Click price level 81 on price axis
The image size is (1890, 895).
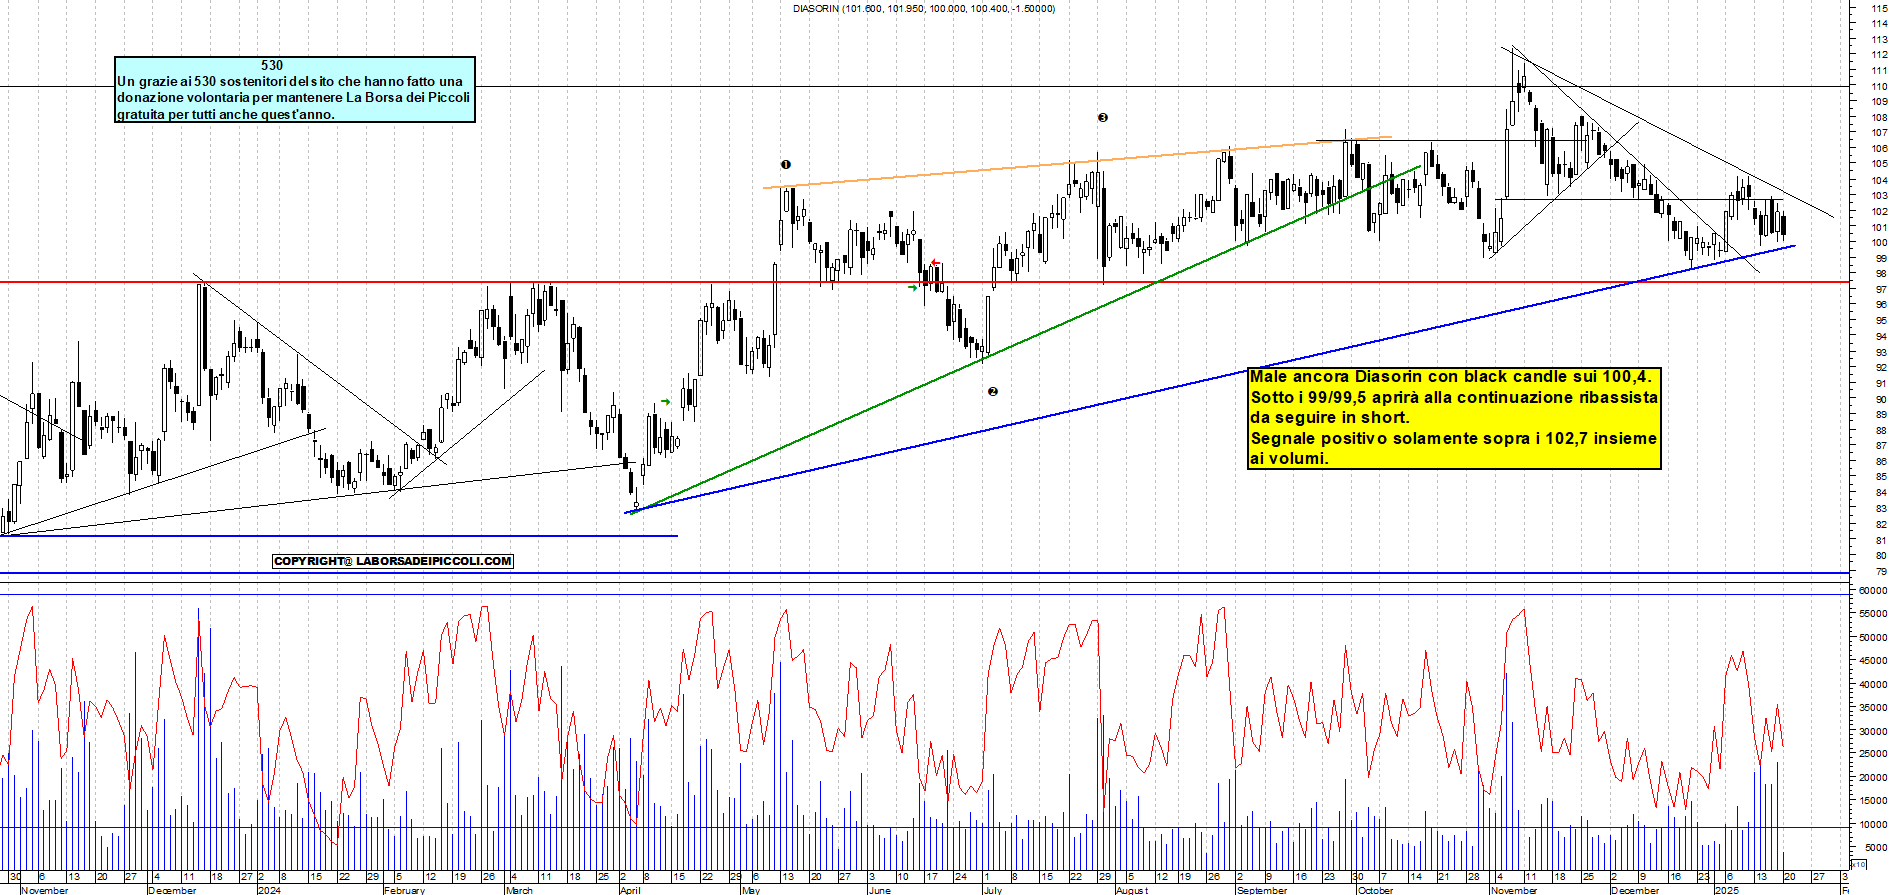click(x=1881, y=540)
